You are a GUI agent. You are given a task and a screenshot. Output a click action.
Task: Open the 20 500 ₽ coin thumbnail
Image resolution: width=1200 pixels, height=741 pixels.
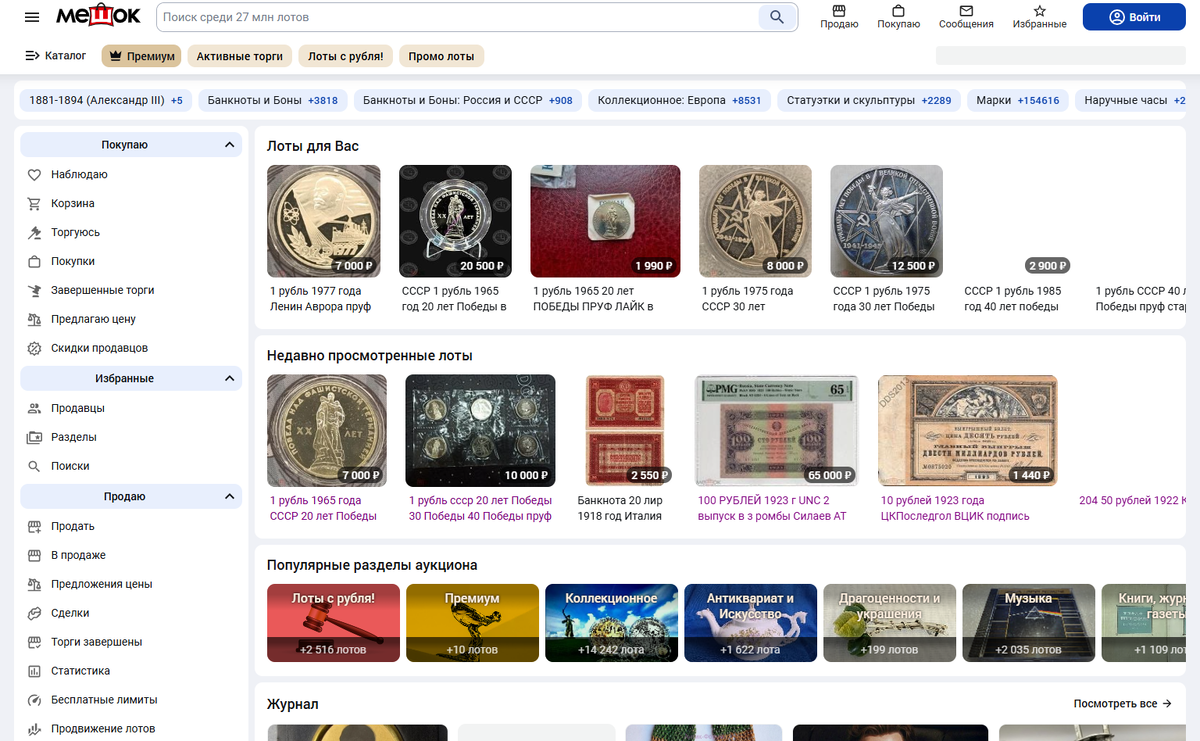coord(455,221)
